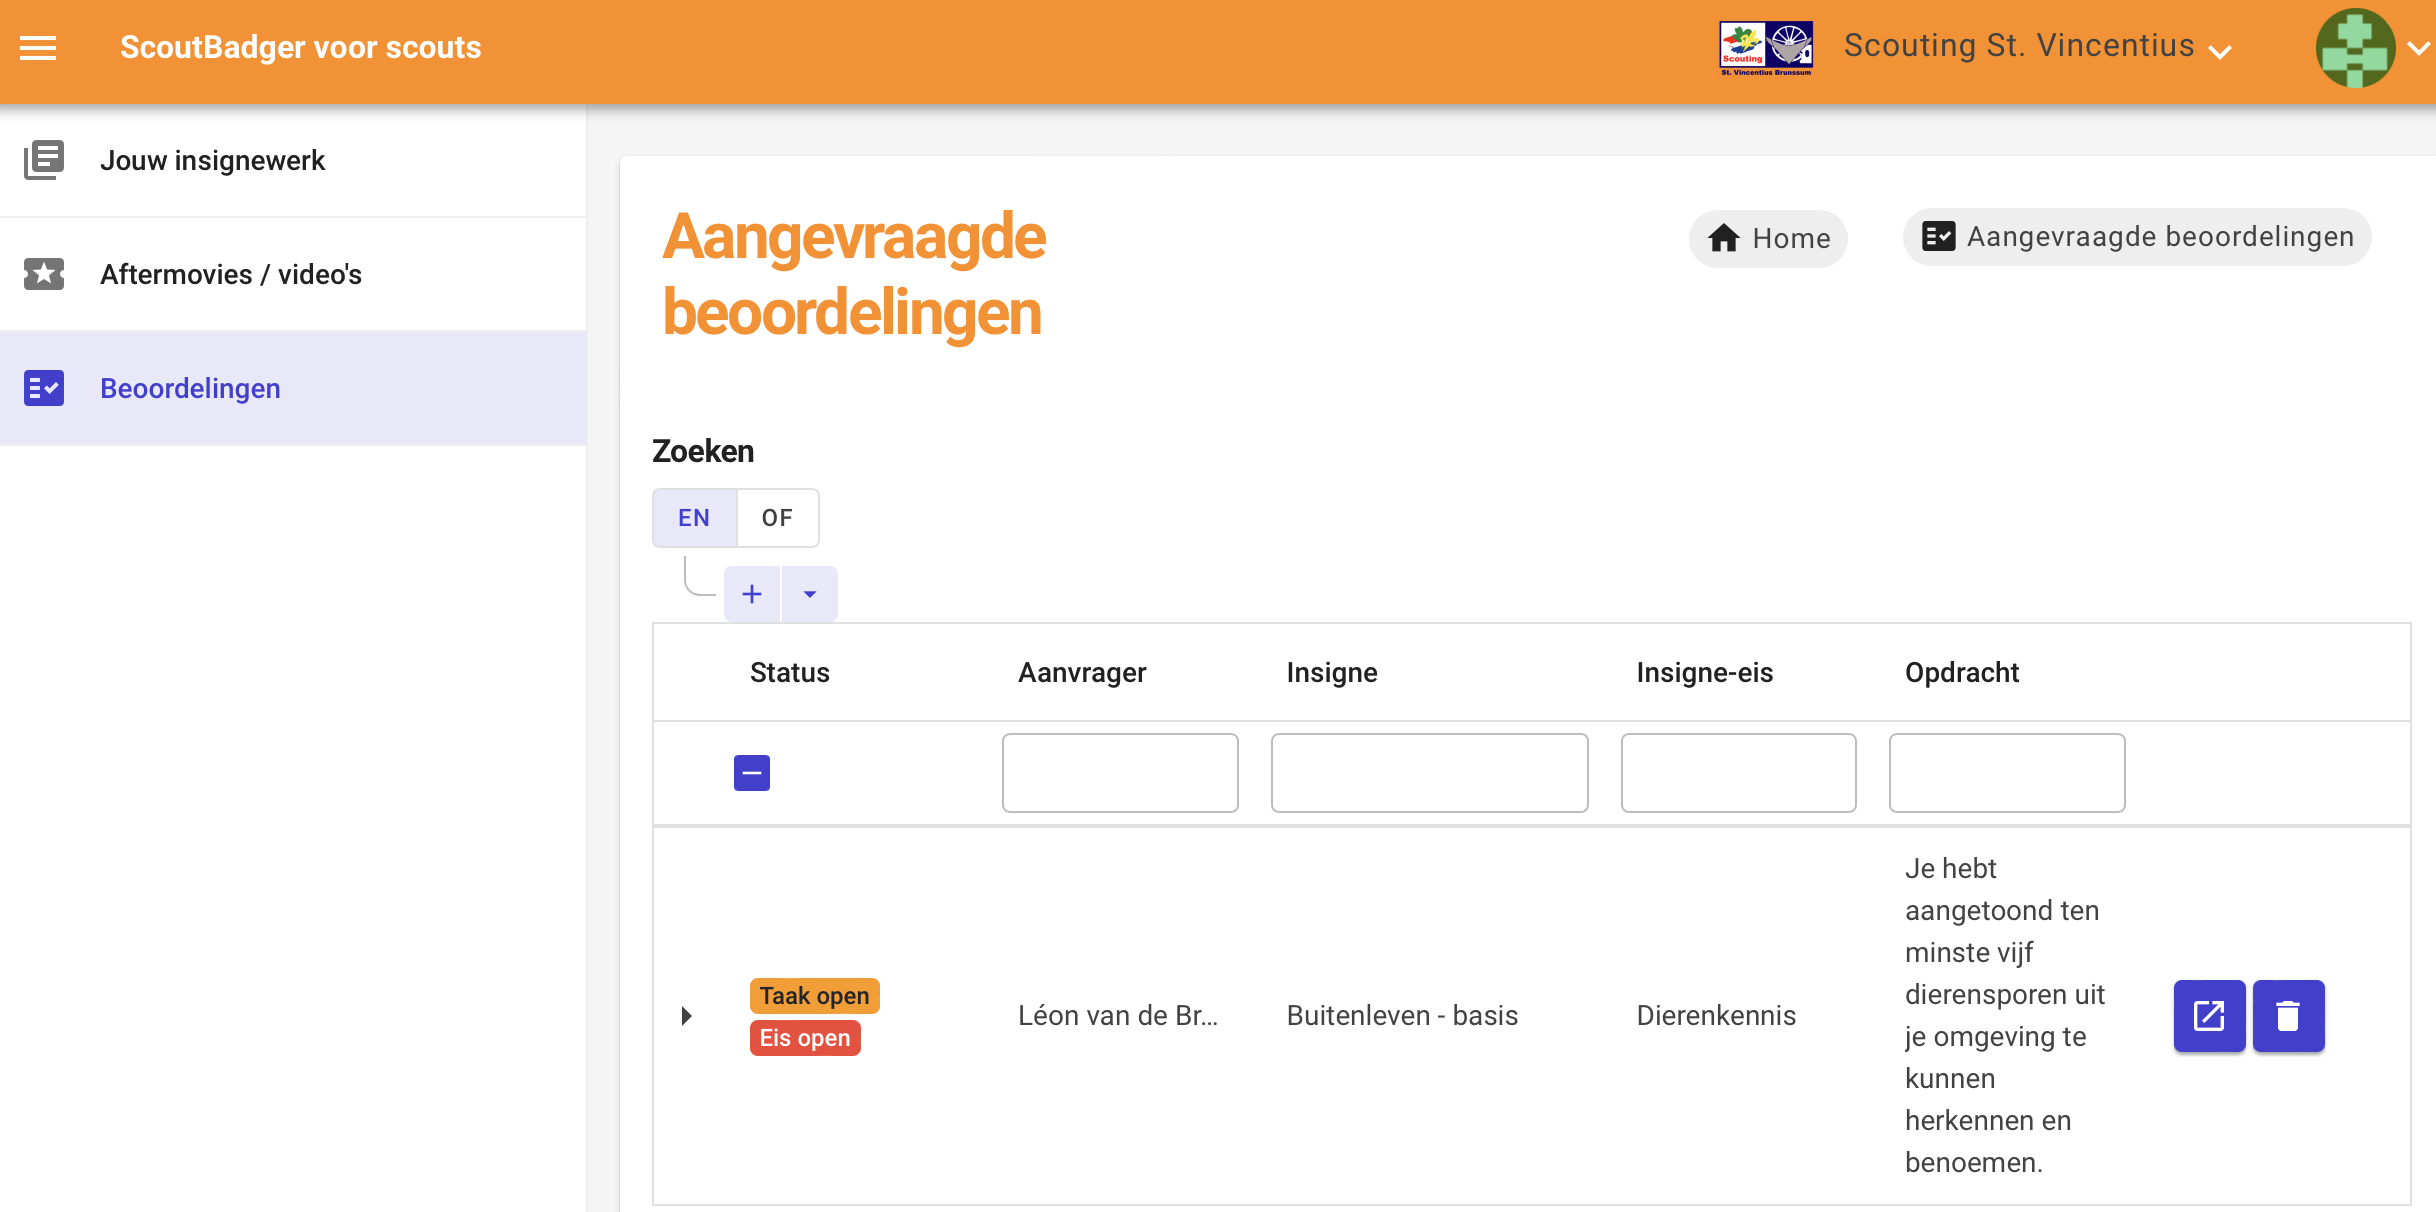Image resolution: width=2436 pixels, height=1212 pixels.
Task: Open the Dierenkennis request with edit icon
Action: (x=2209, y=1016)
